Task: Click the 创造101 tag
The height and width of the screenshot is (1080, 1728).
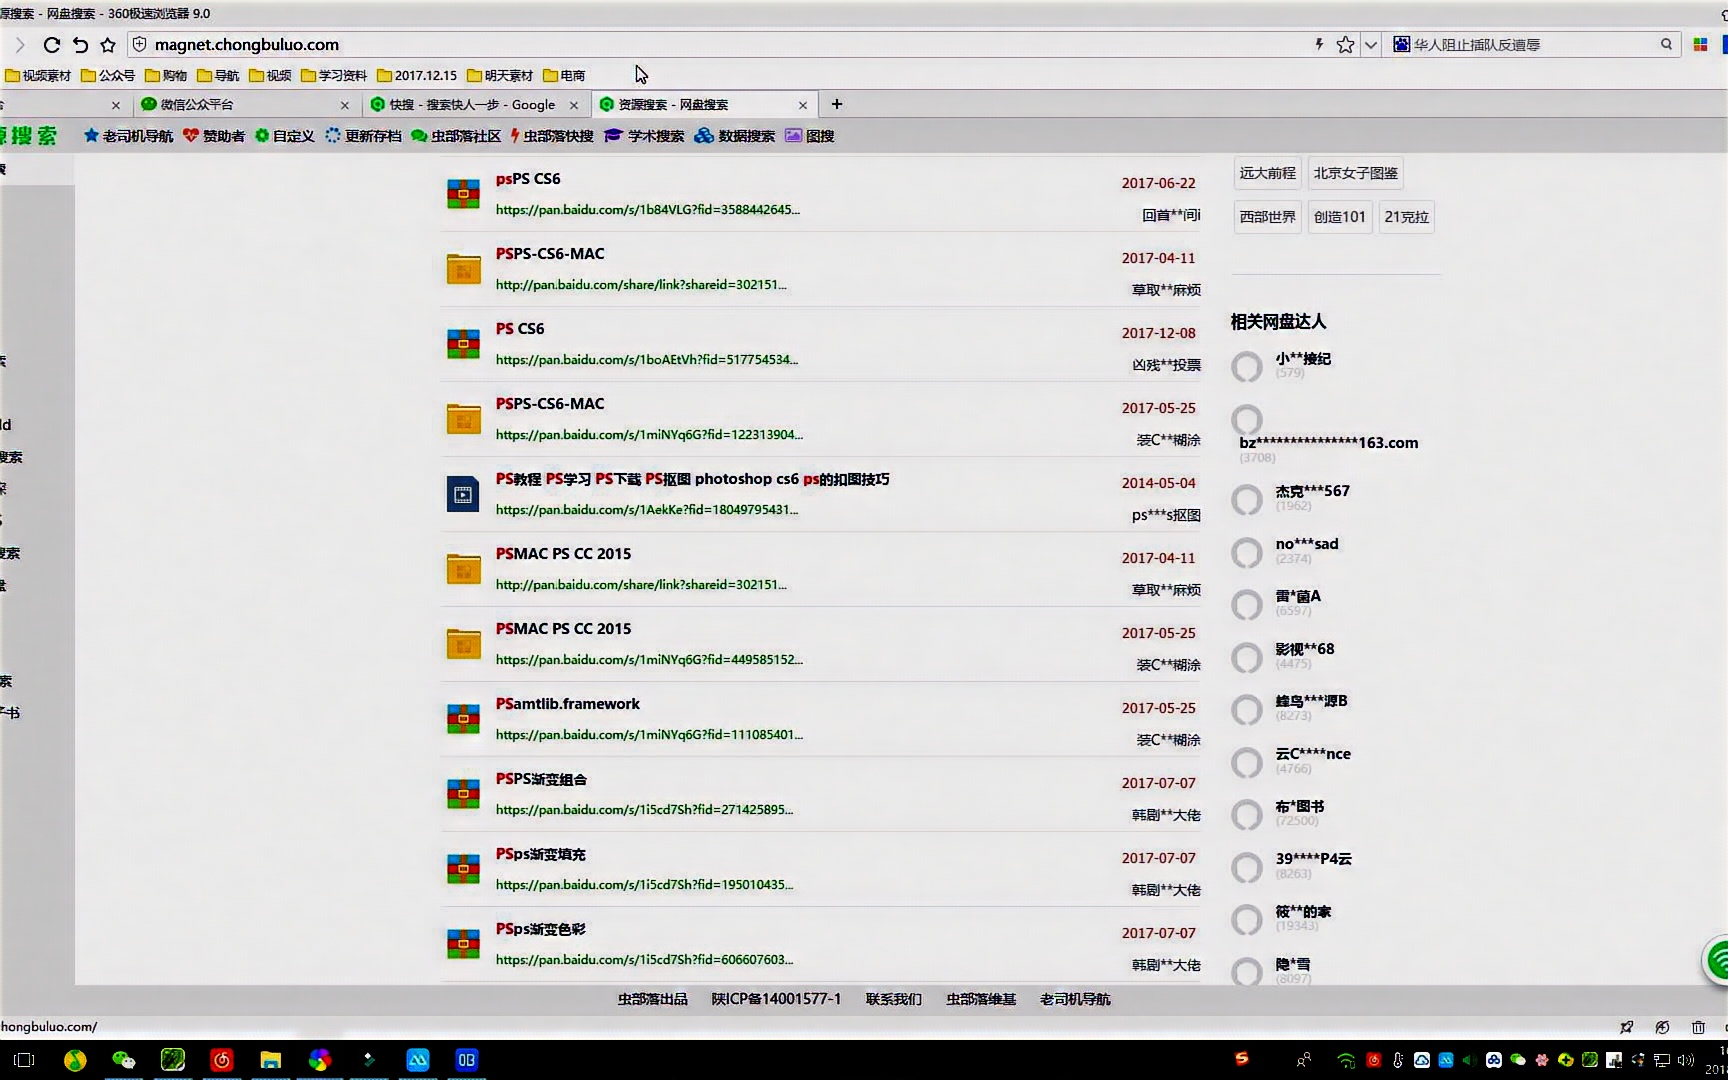Action: coord(1339,217)
